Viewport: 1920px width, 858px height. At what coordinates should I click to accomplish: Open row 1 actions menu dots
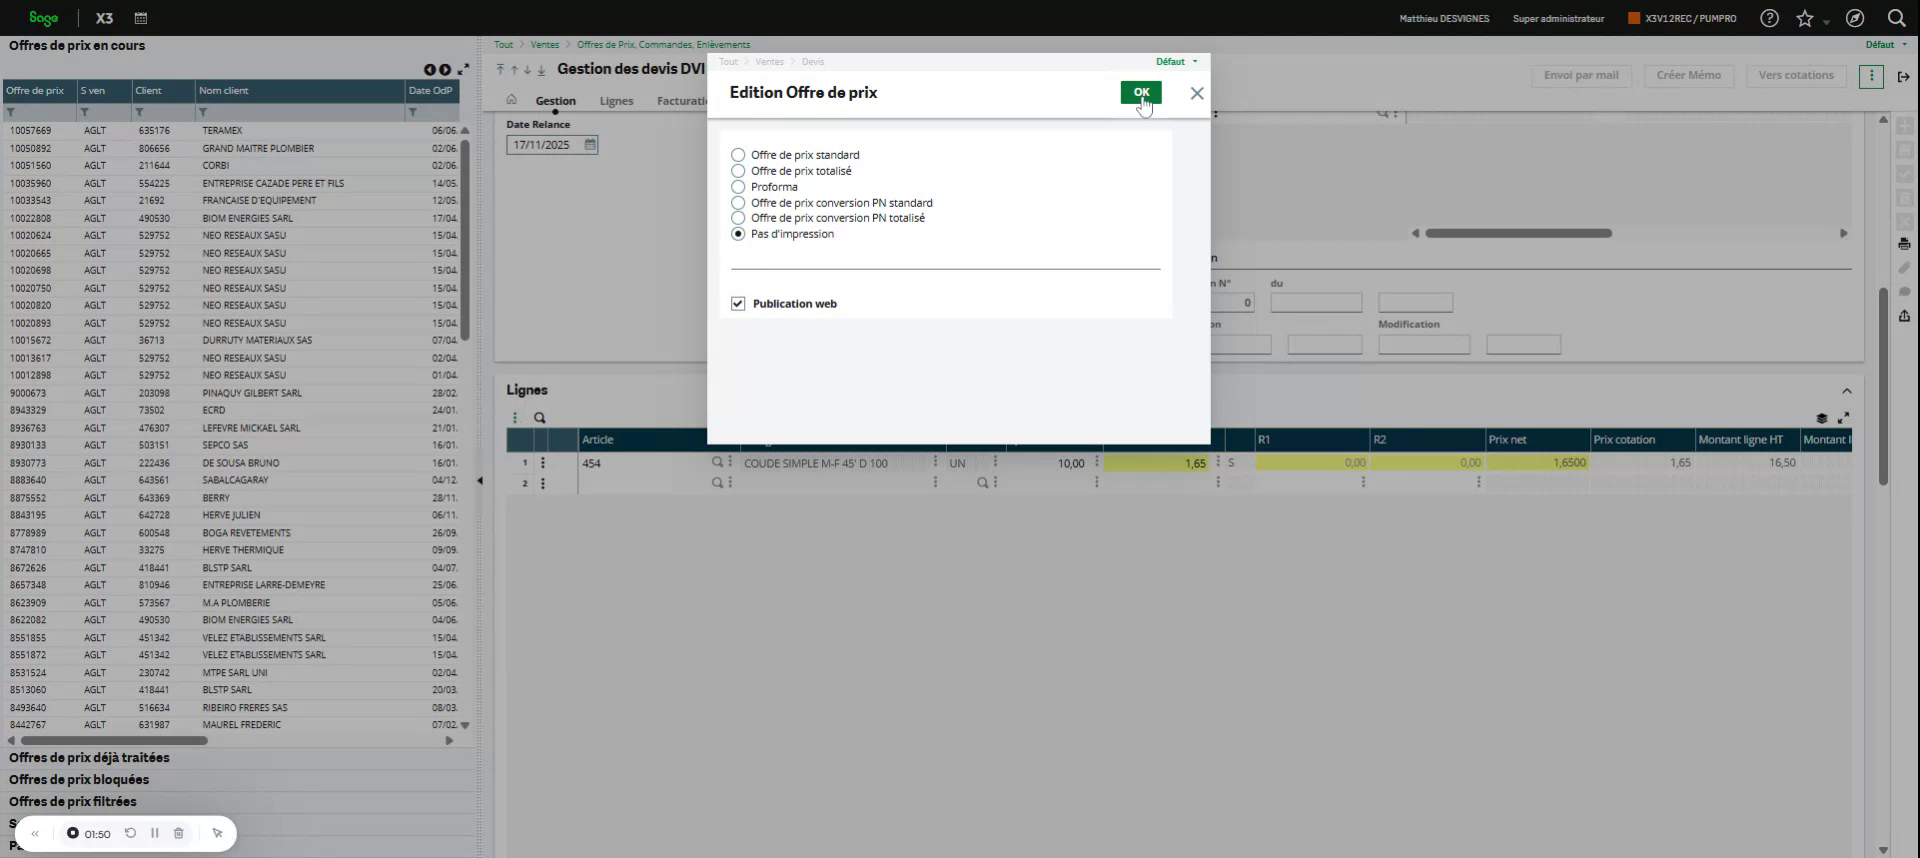pyautogui.click(x=543, y=463)
